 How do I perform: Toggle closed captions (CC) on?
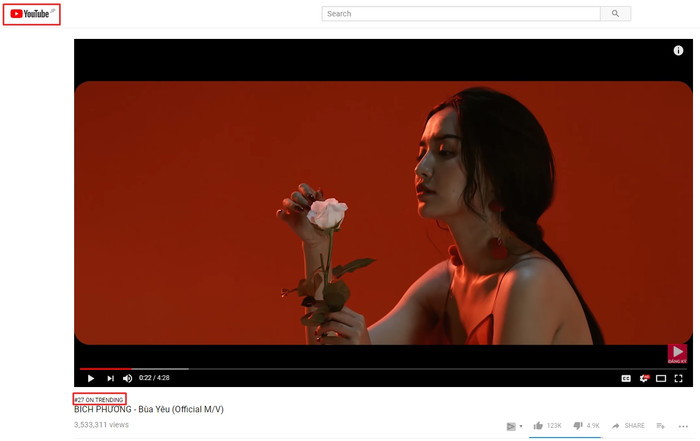(x=626, y=379)
